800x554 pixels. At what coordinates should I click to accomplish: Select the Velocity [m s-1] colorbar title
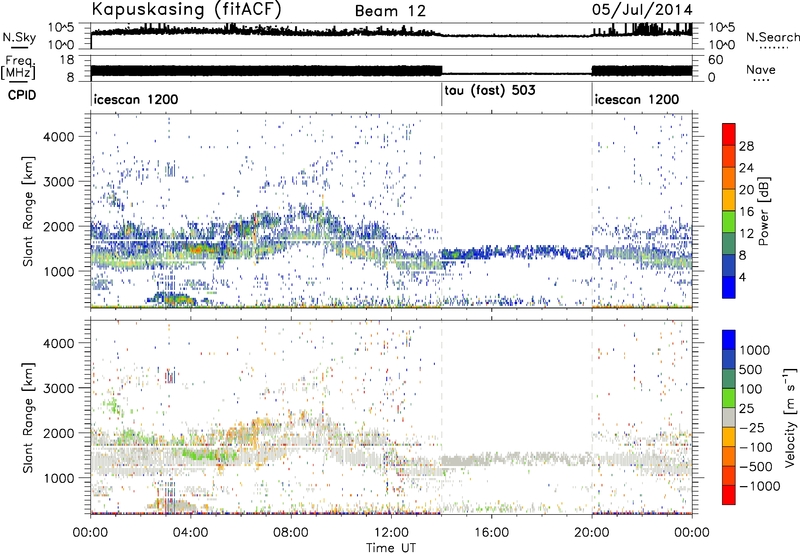(791, 417)
